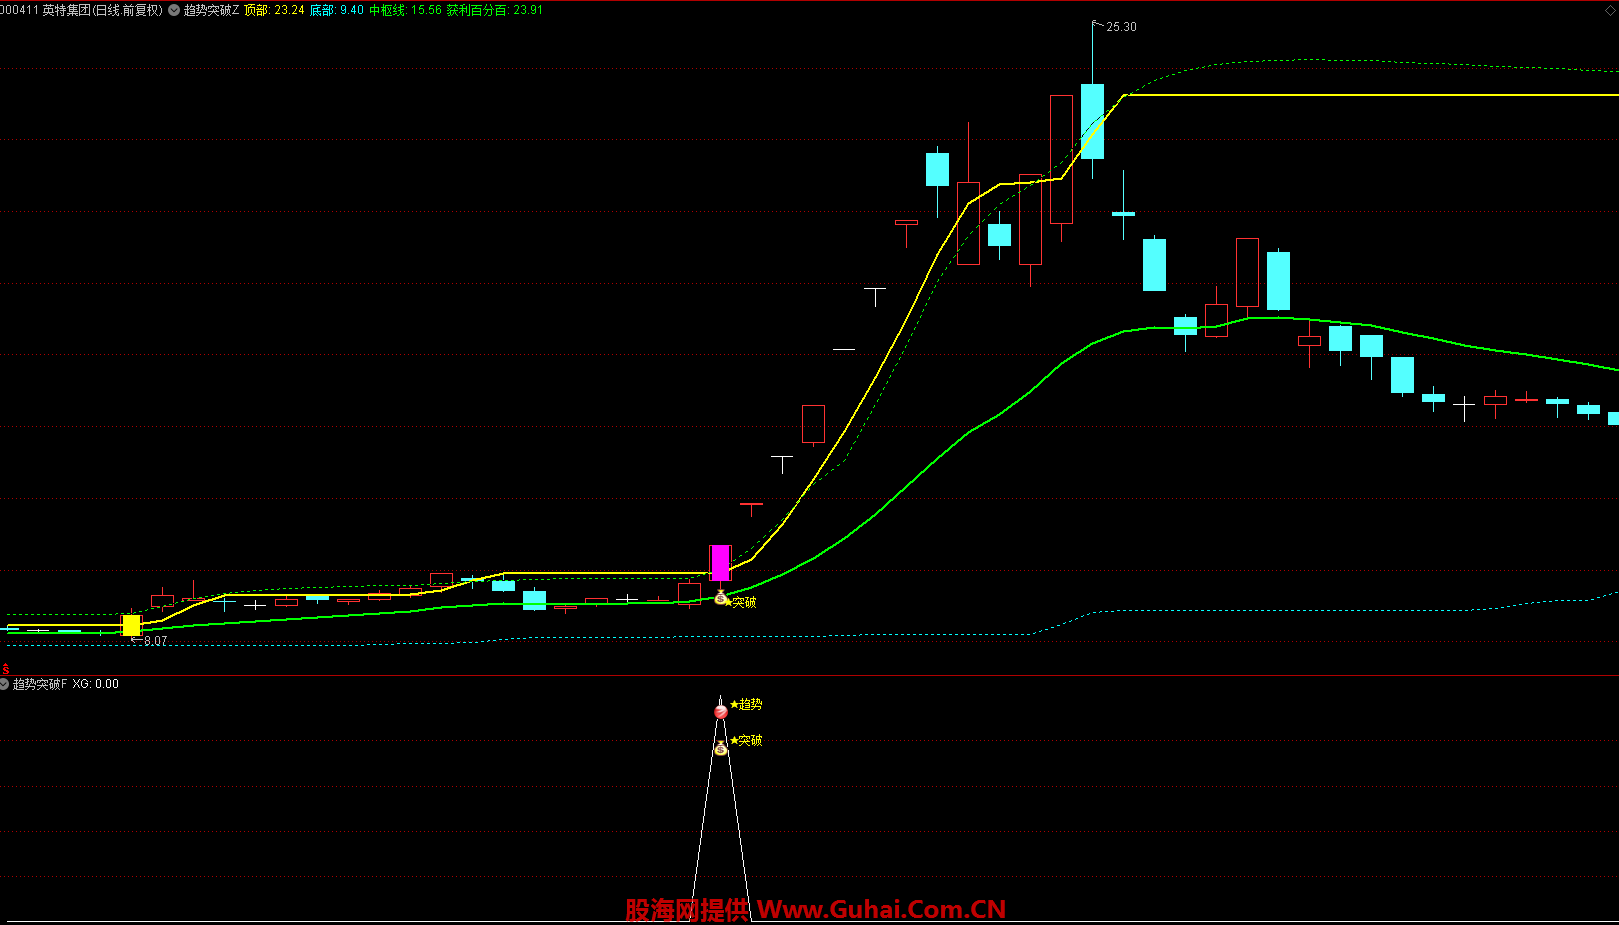
Task: Click the 趋势突破F indicator name
Action: pyautogui.click(x=40, y=684)
